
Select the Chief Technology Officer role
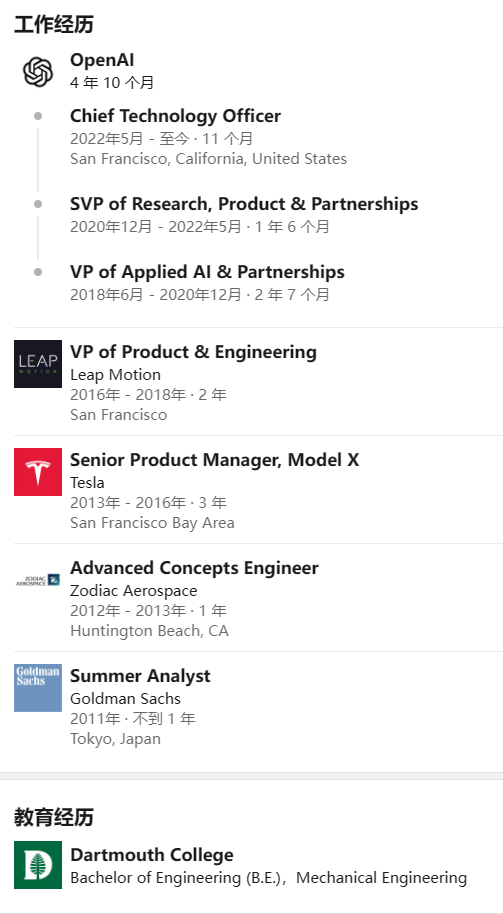[175, 116]
